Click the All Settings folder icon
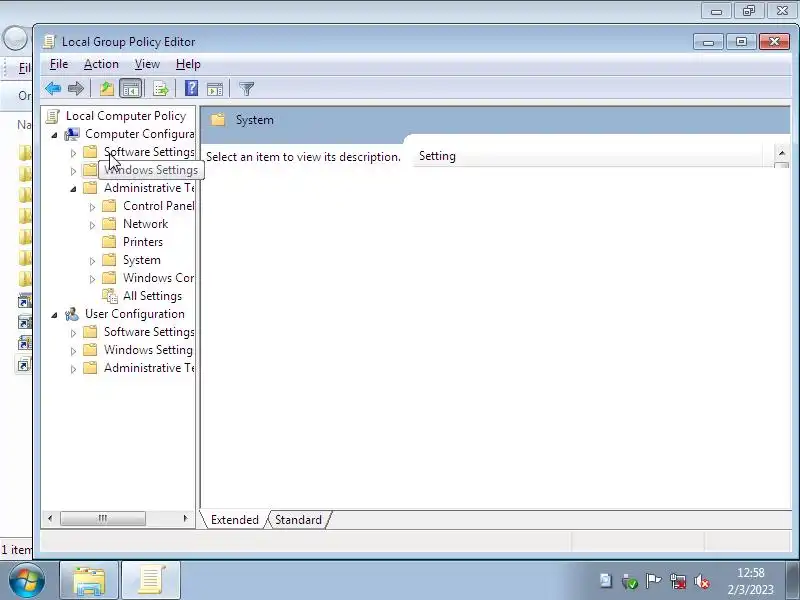This screenshot has width=800, height=600. [x=109, y=296]
